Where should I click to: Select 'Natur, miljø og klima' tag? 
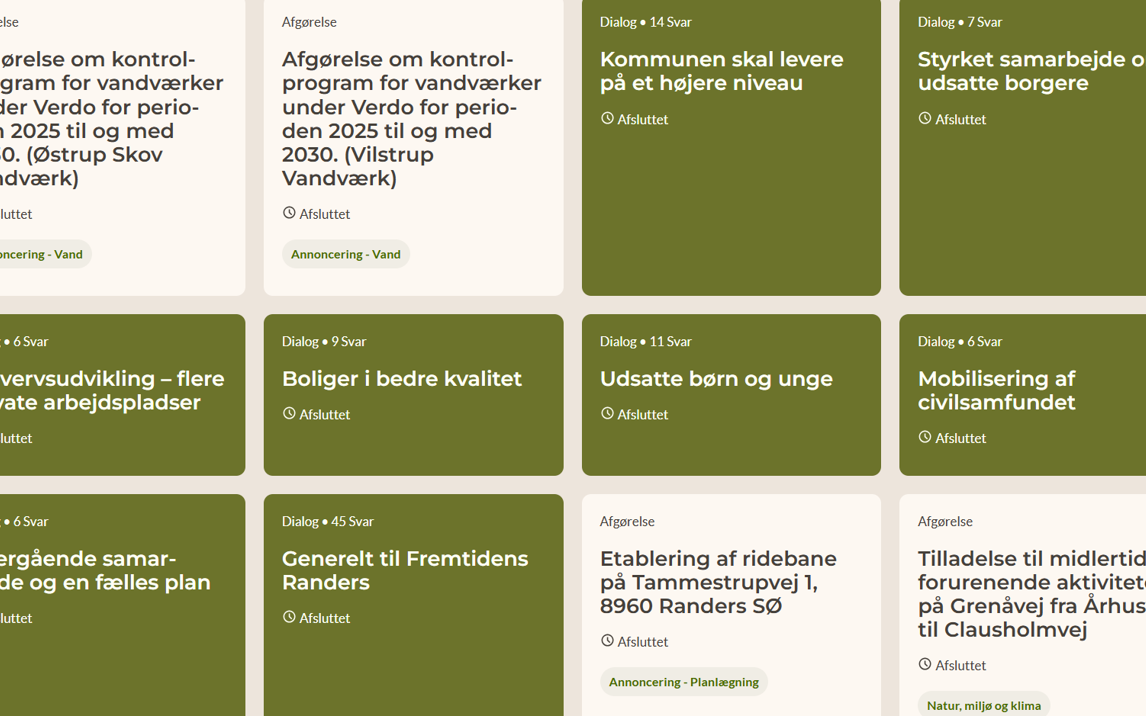tap(983, 705)
